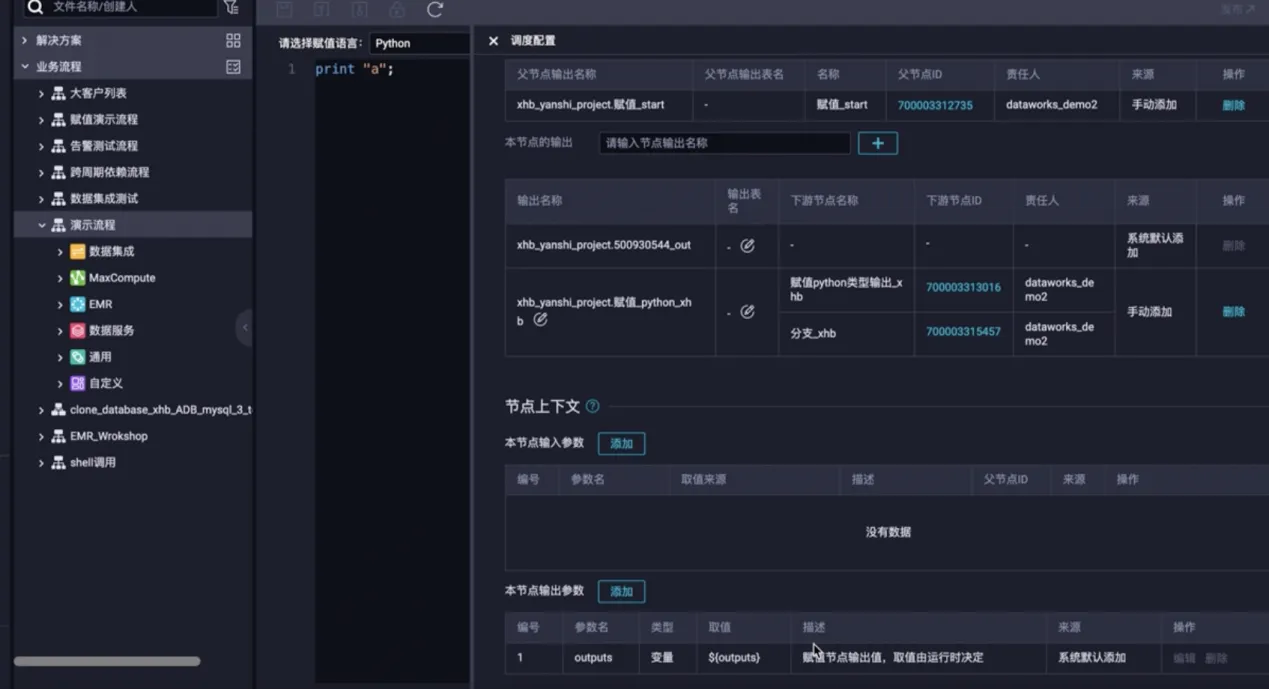1269x689 pixels.
Task: Expand the 数据集成测试 workflow
Action: [41, 198]
